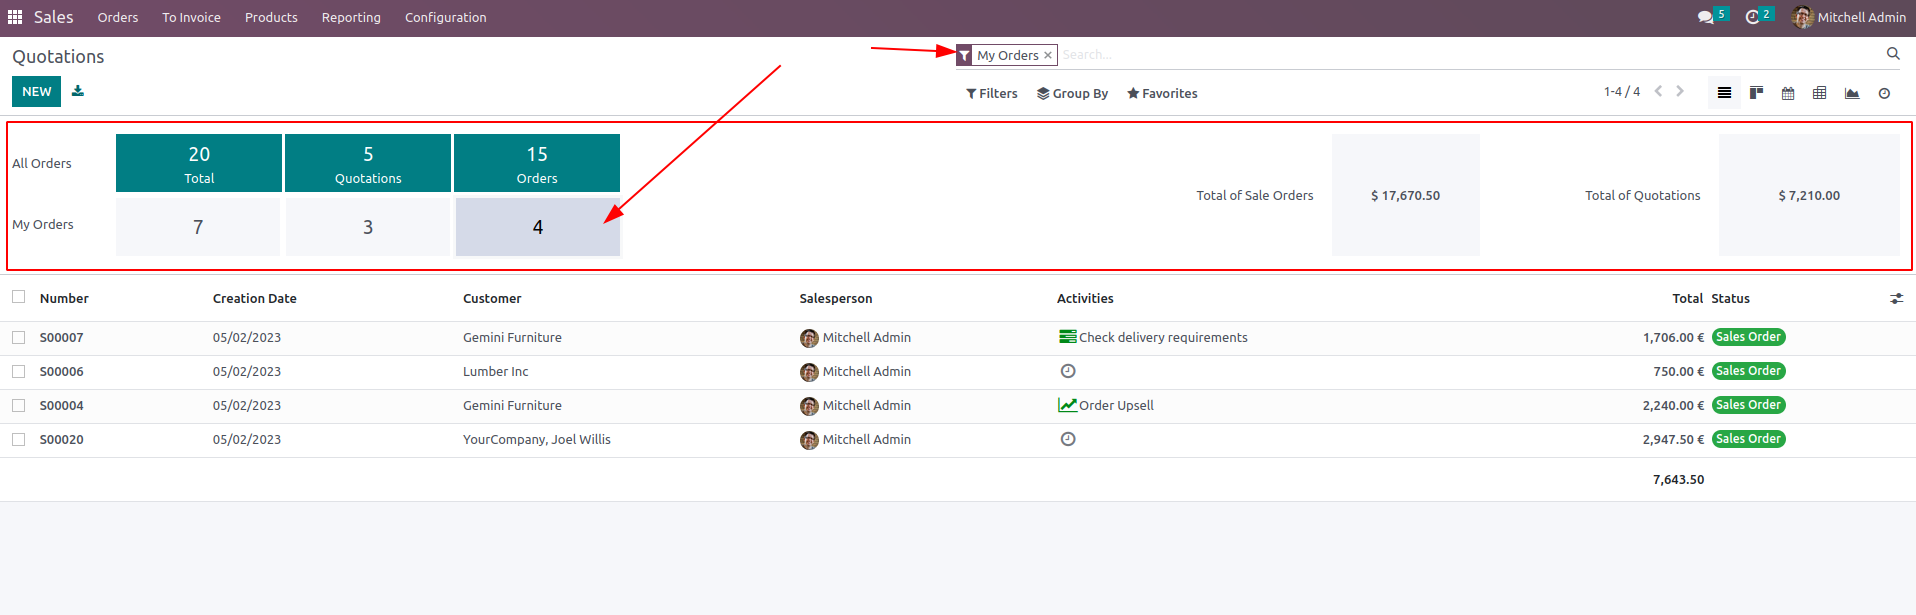Click the 20 Total dashboard tile
Viewport: 1916px width, 615px height.
(199, 163)
